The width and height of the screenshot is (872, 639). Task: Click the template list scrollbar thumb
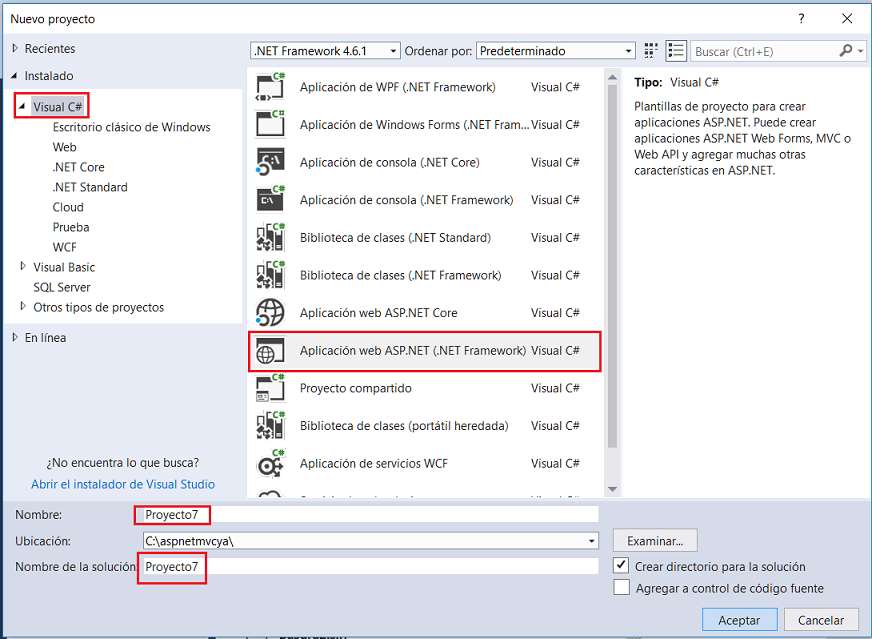(612, 266)
